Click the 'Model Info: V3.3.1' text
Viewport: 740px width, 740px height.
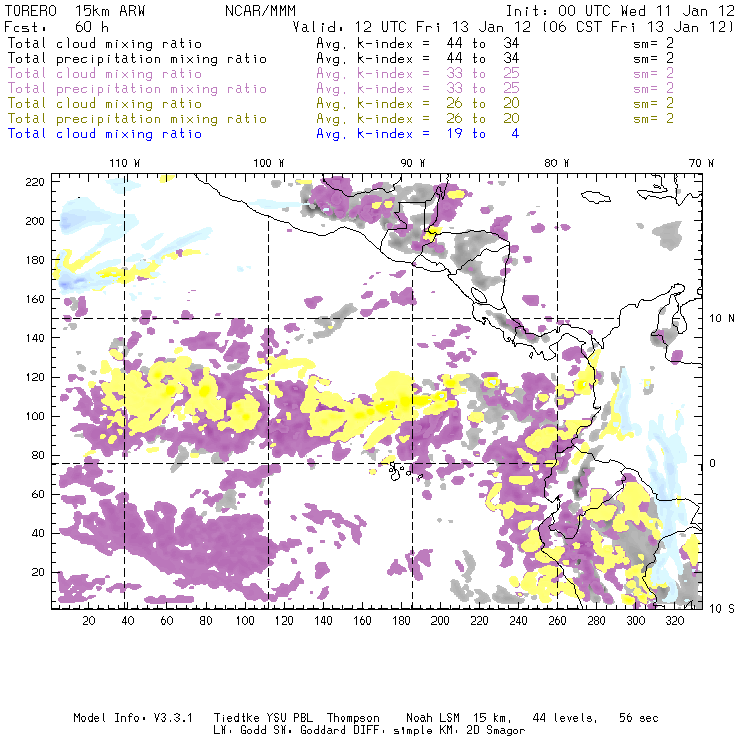tap(133, 718)
